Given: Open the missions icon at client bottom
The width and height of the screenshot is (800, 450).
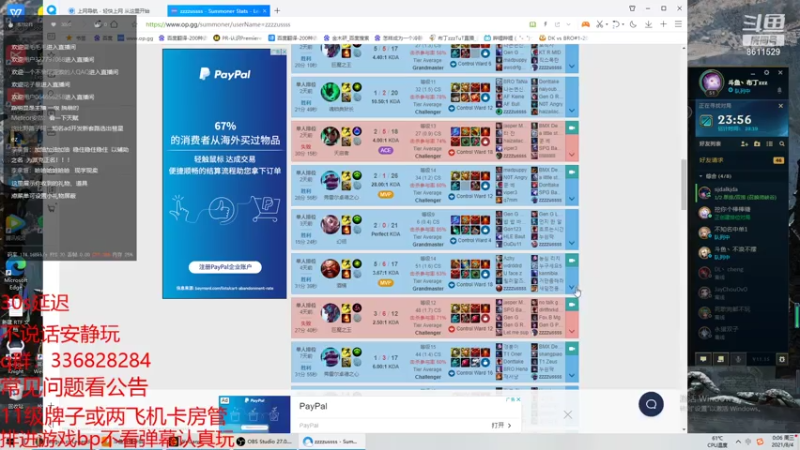Looking at the screenshot, I should tap(720, 359).
